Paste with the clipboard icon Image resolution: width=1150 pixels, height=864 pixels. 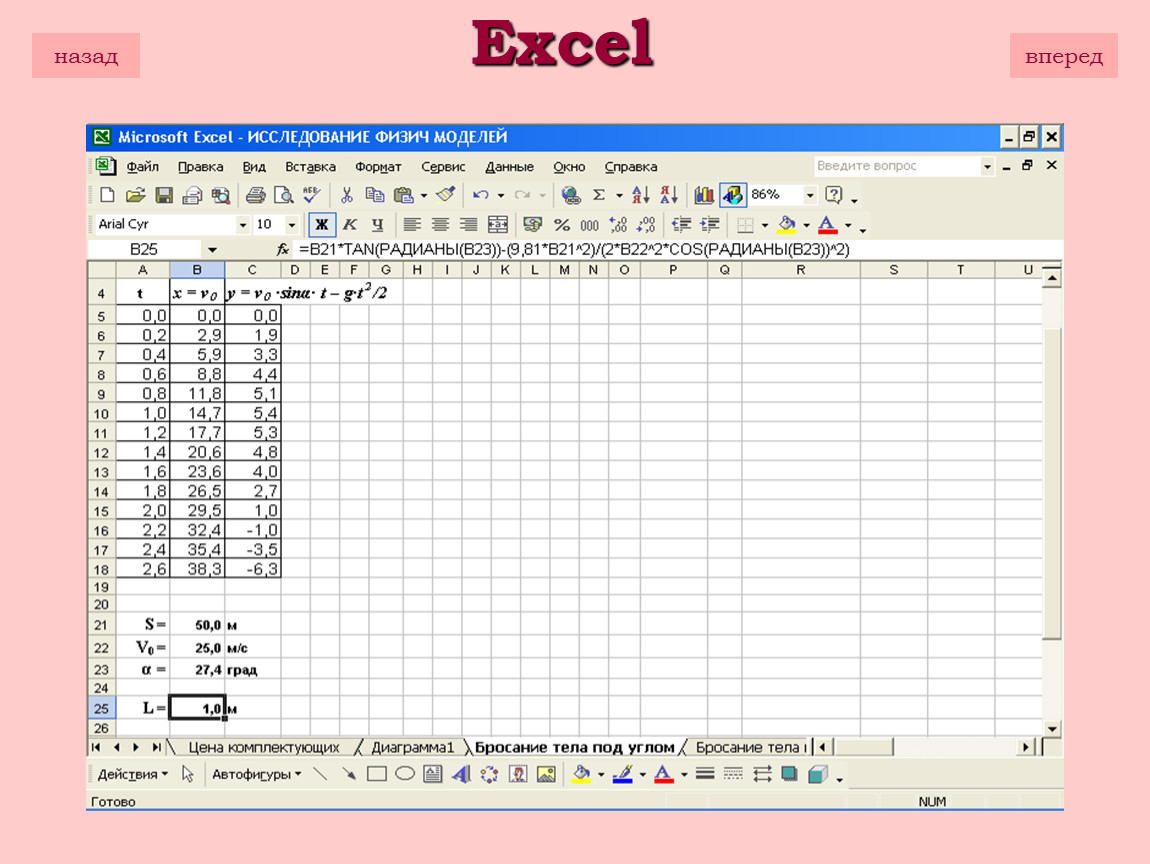(403, 195)
